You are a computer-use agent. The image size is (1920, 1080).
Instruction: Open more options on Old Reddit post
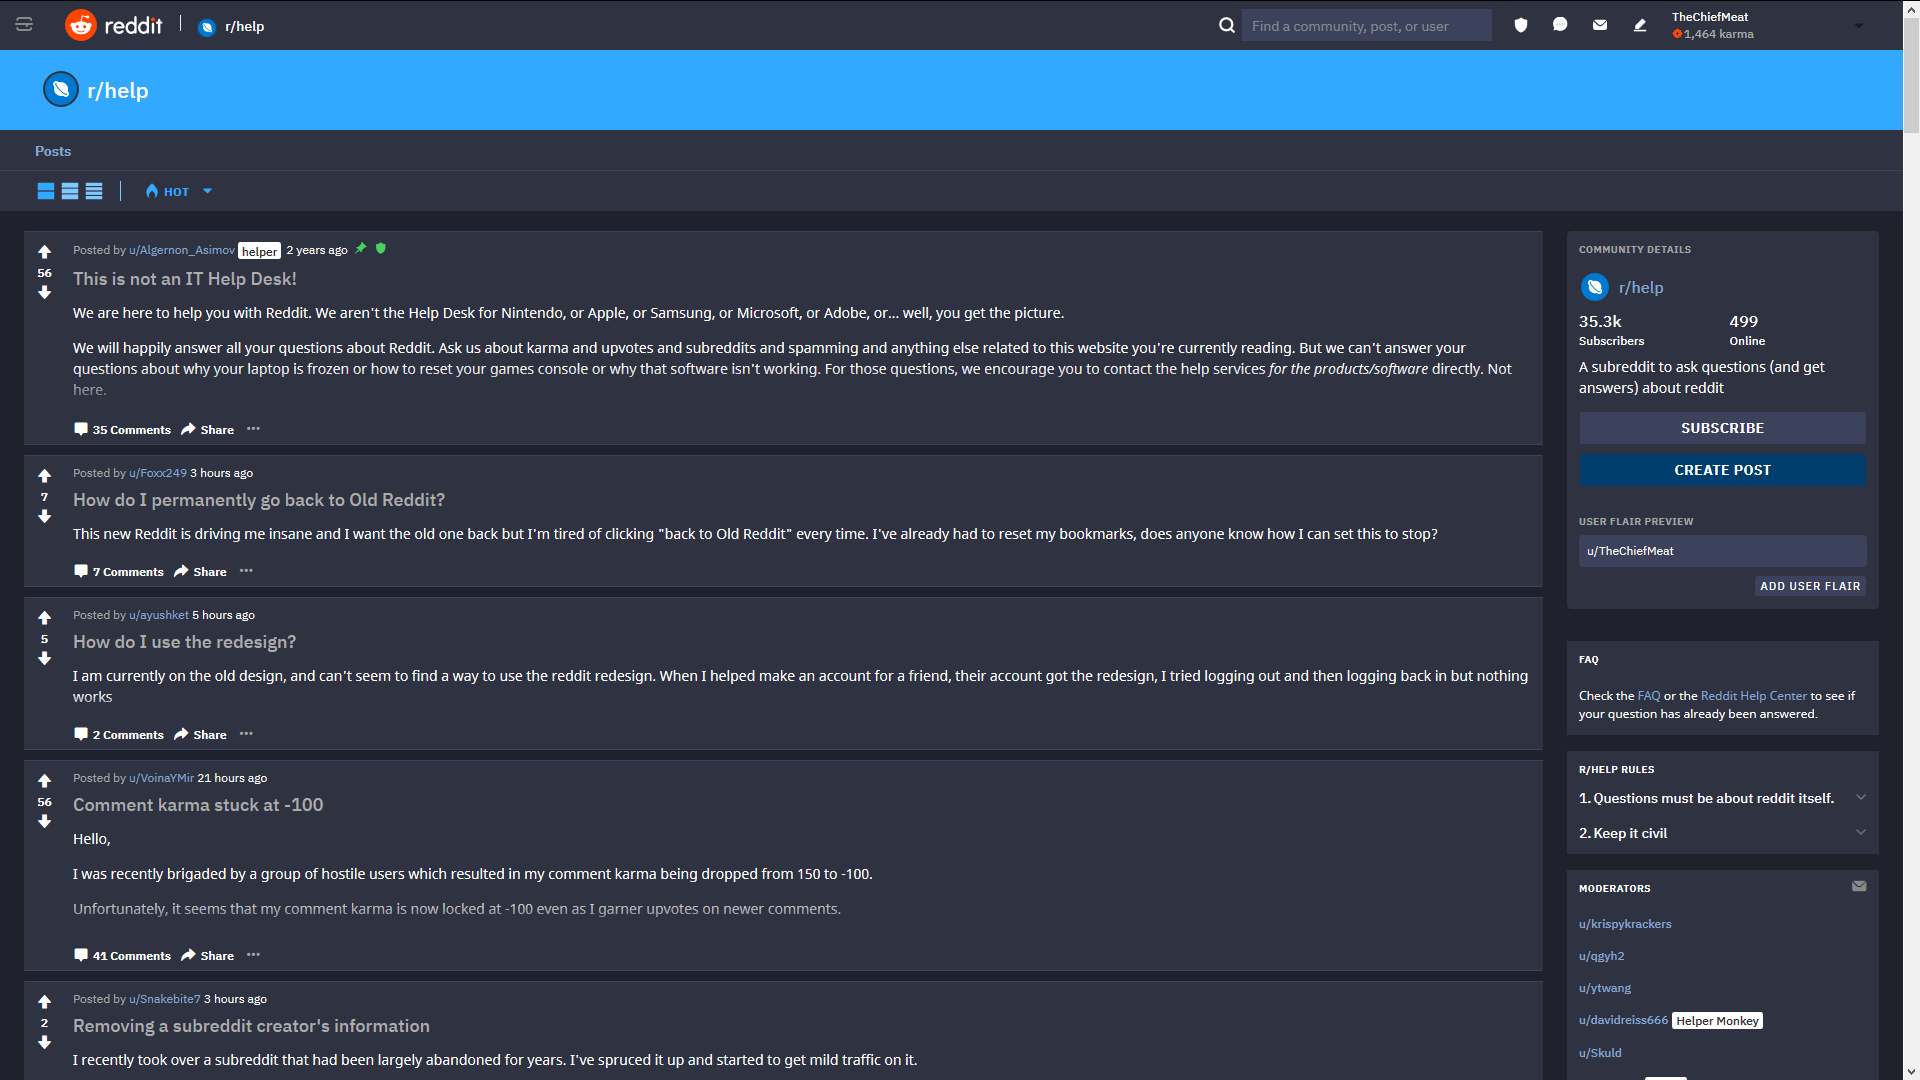[x=246, y=571]
